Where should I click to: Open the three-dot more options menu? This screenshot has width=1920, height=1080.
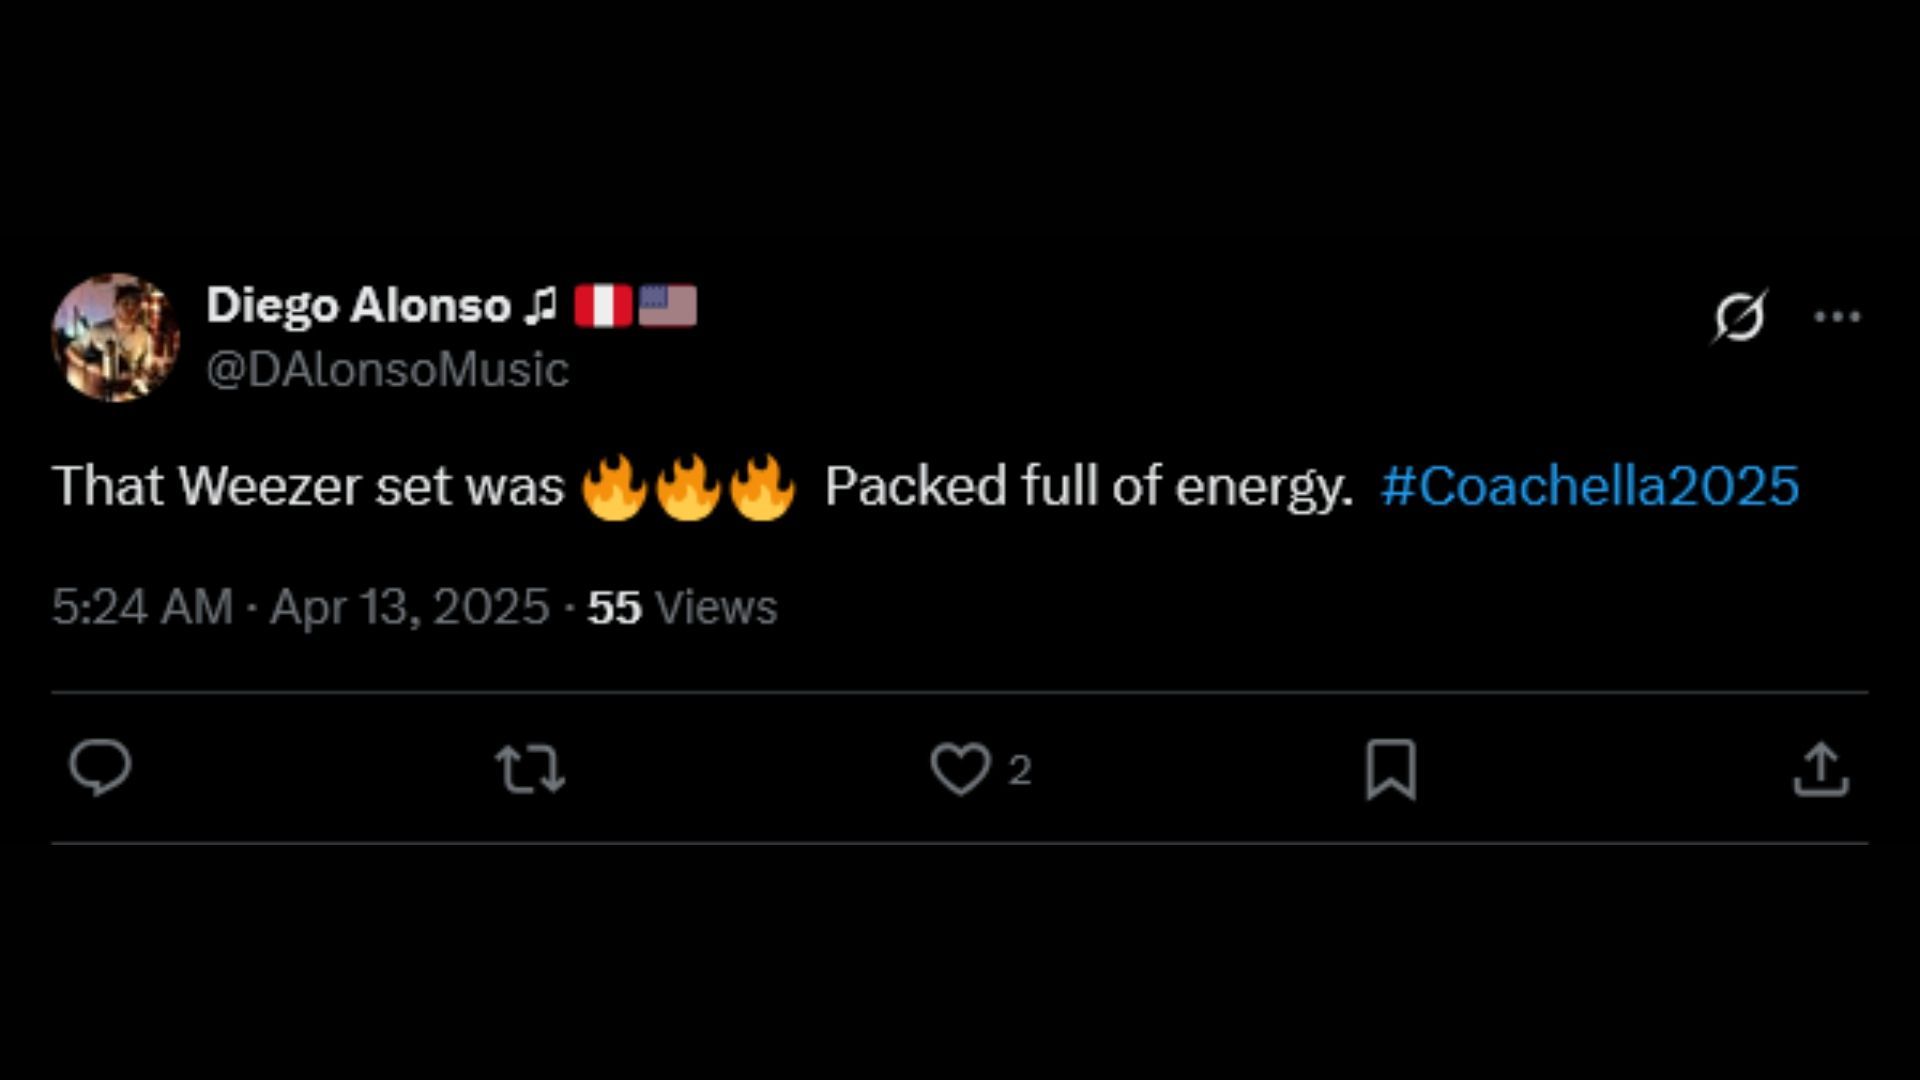1837,317
